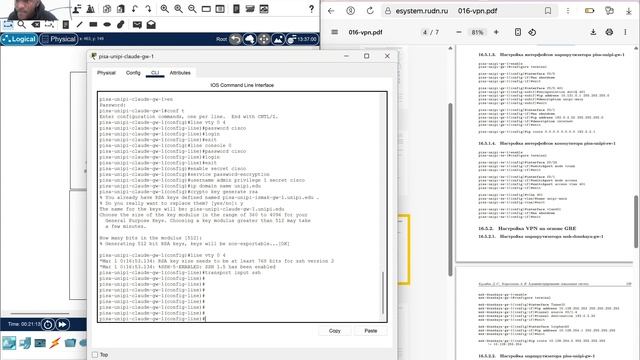This screenshot has height=360, width=640.
Task: Enable the Top checkbox in the router window
Action: 95,355
